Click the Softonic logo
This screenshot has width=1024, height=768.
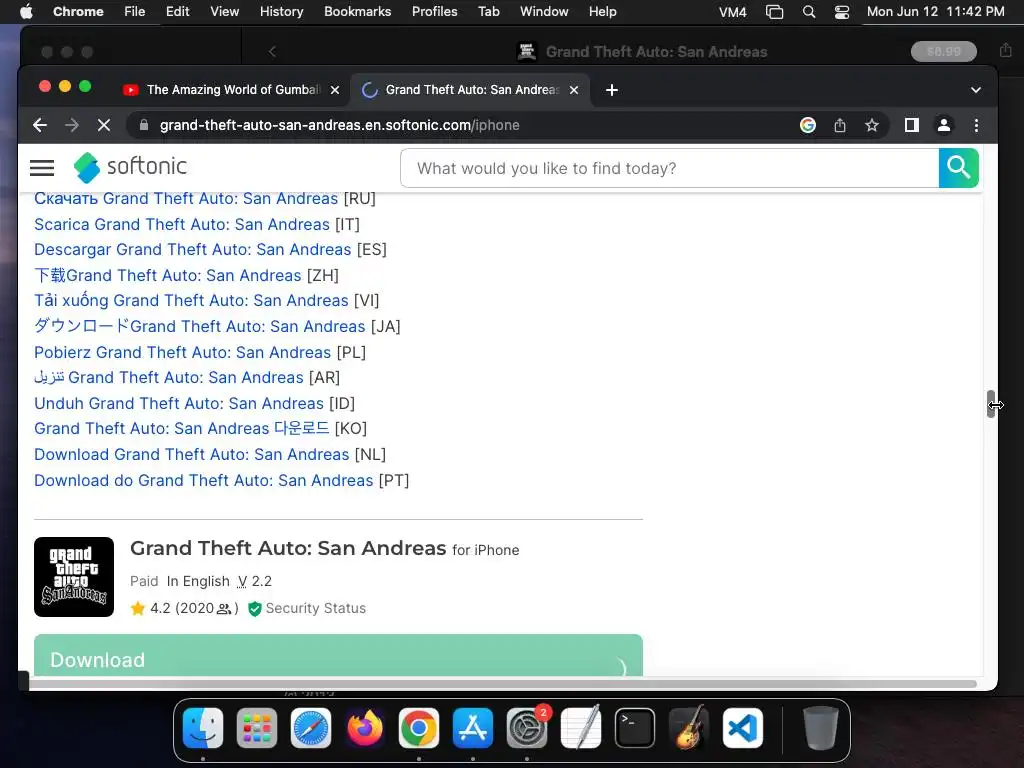(130, 167)
